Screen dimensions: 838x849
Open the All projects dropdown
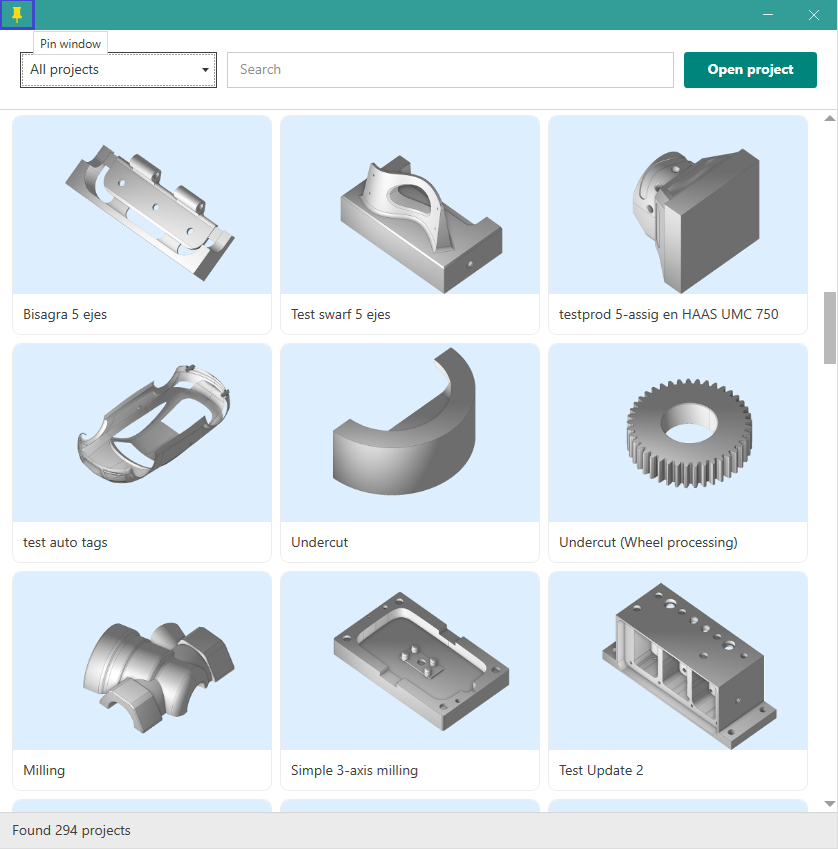pyautogui.click(x=118, y=70)
